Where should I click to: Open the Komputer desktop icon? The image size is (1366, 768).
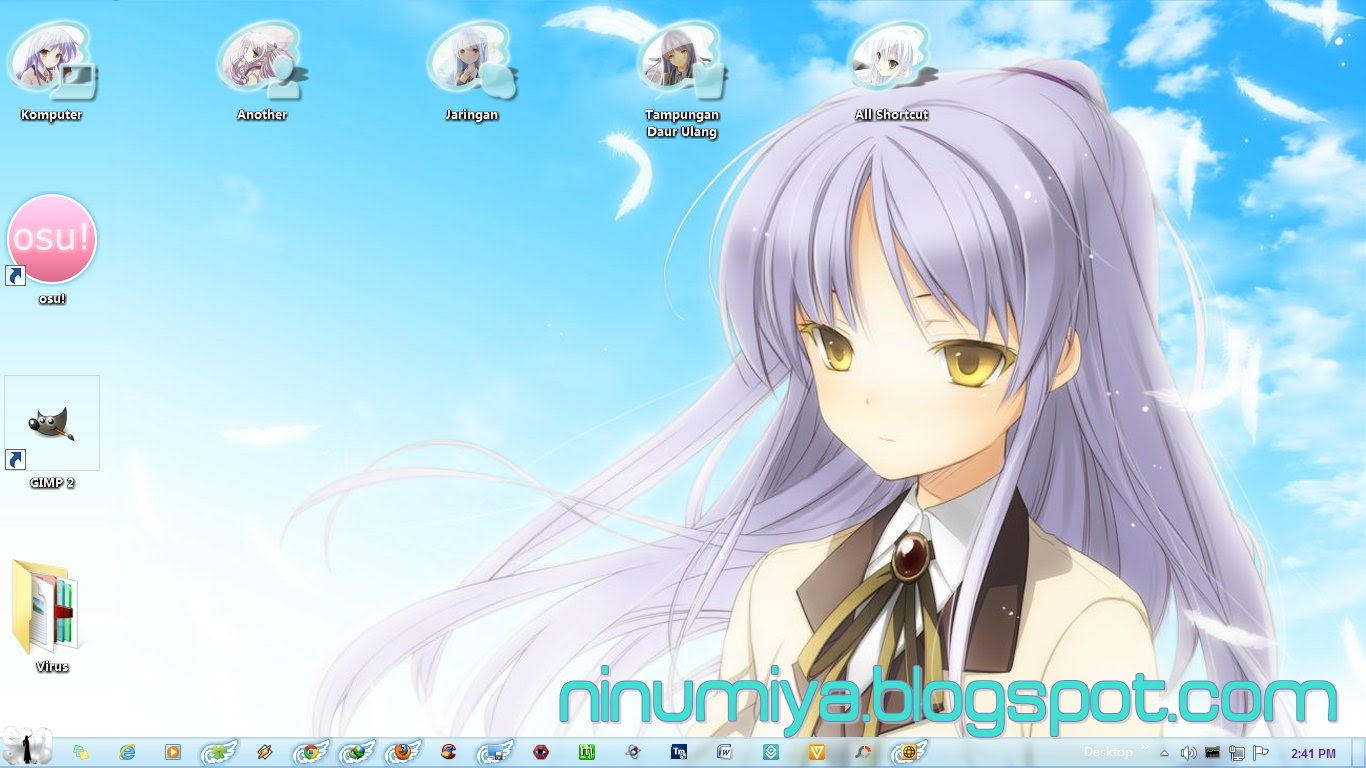coord(51,70)
